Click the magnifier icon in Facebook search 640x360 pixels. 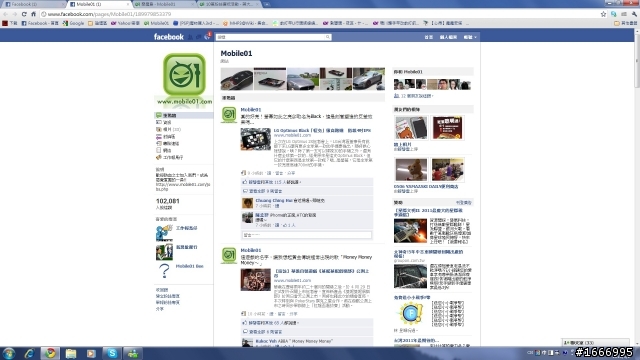tap(327, 37)
